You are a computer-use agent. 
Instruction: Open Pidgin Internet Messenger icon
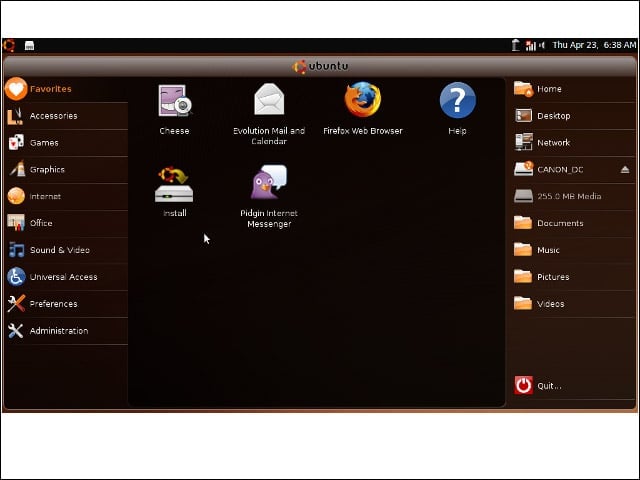pyautogui.click(x=269, y=182)
